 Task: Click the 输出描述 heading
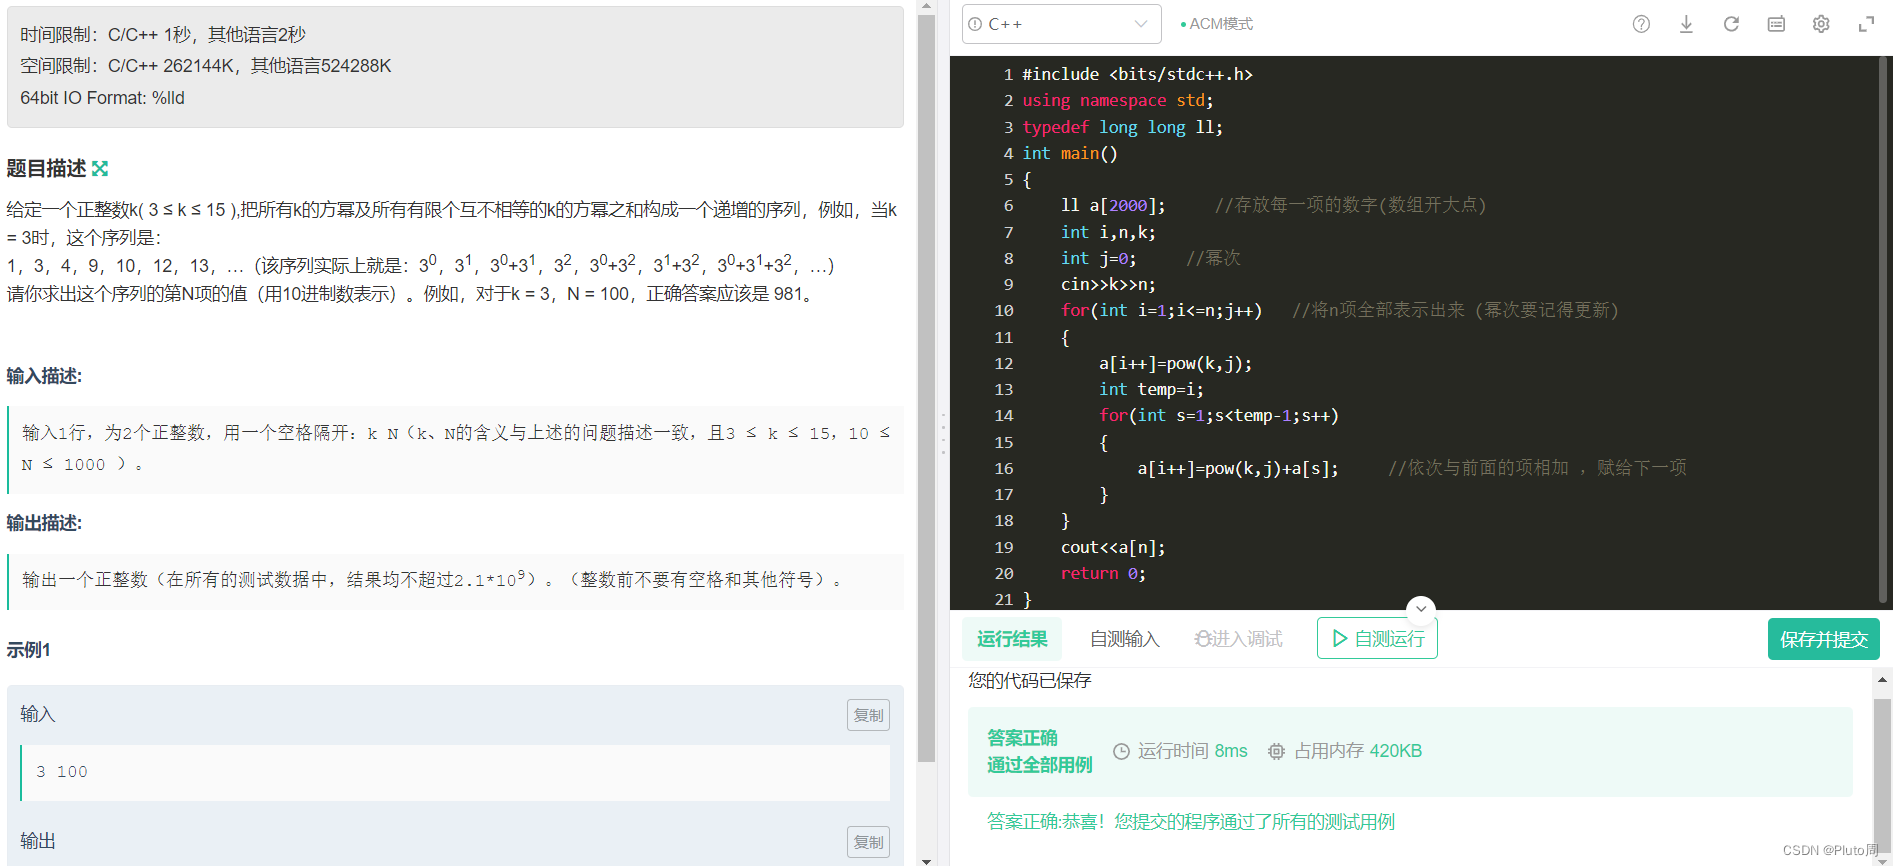(44, 523)
